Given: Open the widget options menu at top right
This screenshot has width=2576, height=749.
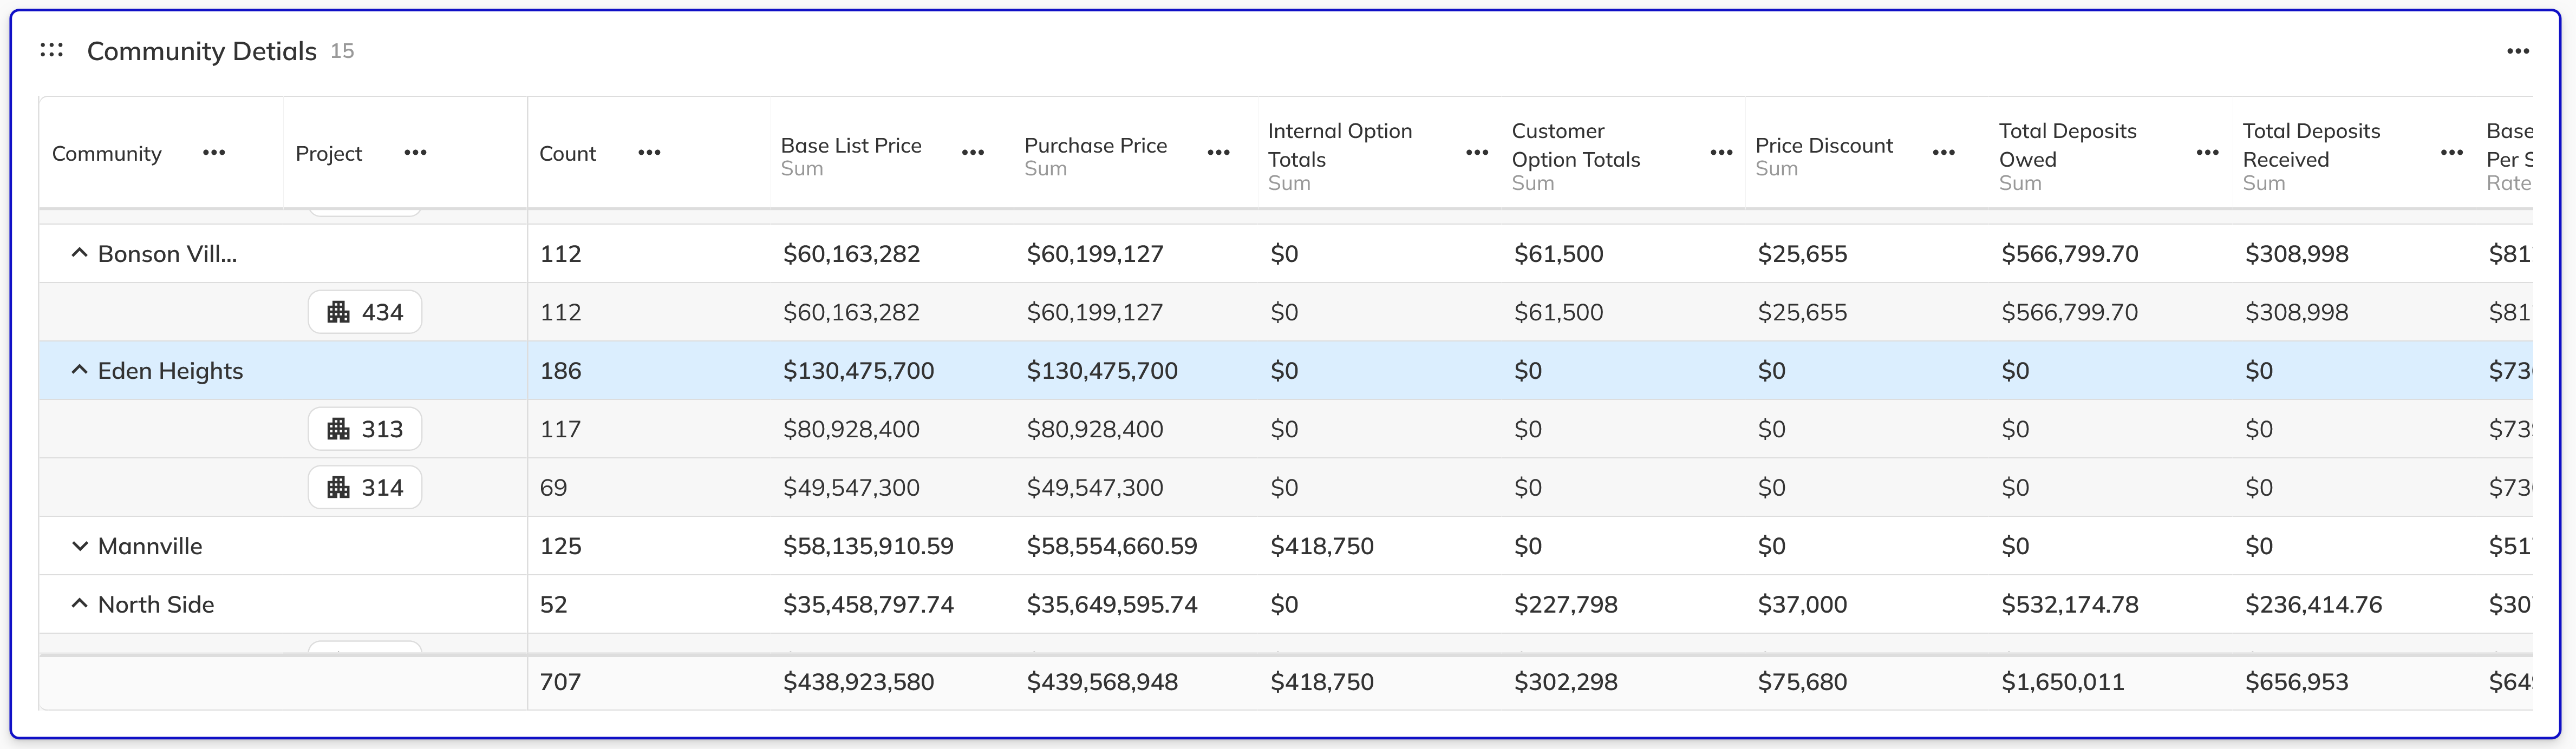Looking at the screenshot, I should coord(2517,51).
